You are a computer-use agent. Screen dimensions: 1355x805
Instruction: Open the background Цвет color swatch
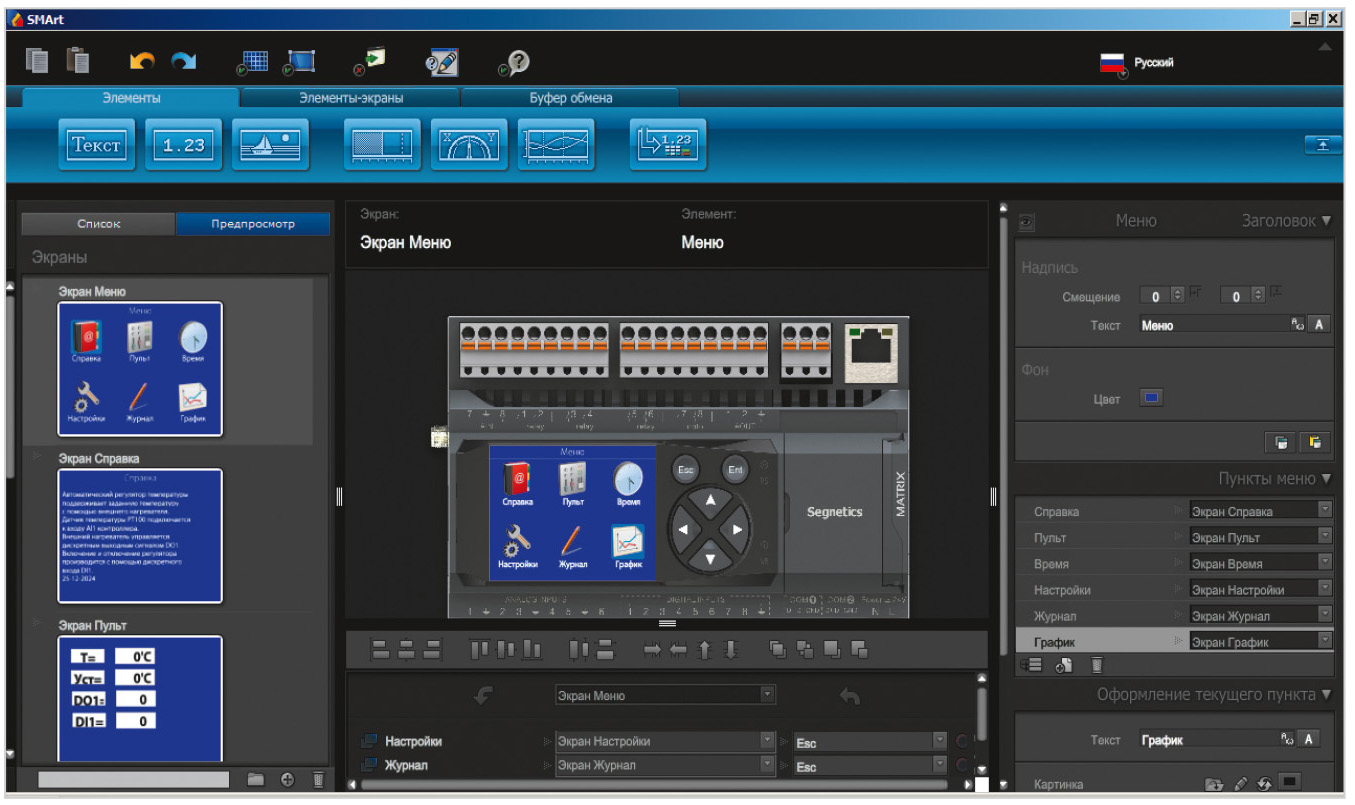pos(1149,399)
